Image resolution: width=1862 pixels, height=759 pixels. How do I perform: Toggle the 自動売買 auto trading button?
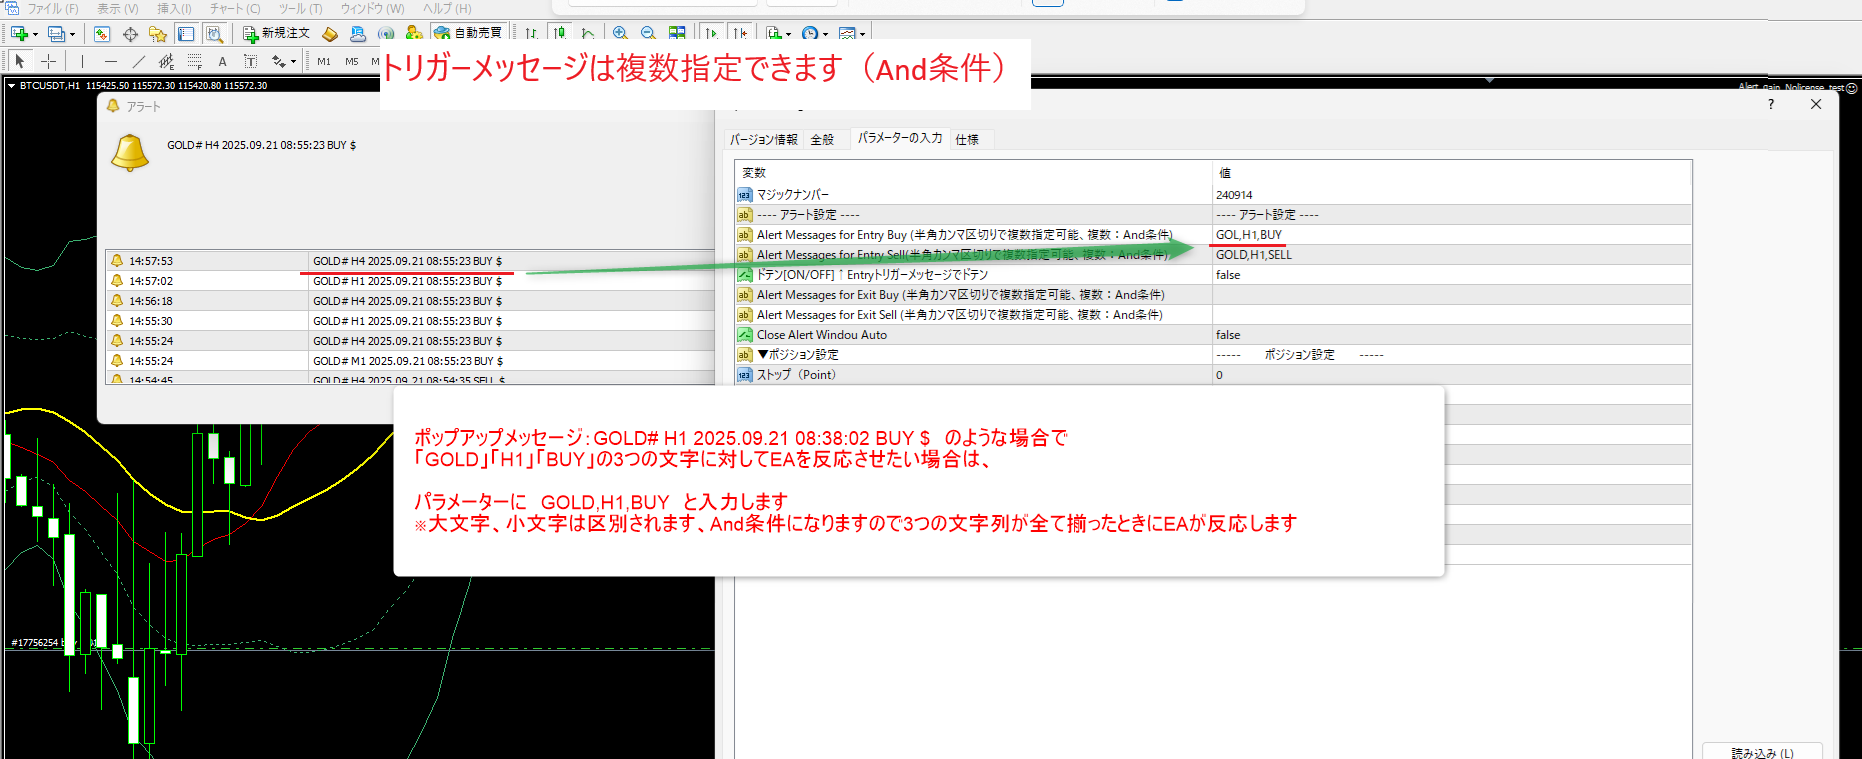(468, 33)
